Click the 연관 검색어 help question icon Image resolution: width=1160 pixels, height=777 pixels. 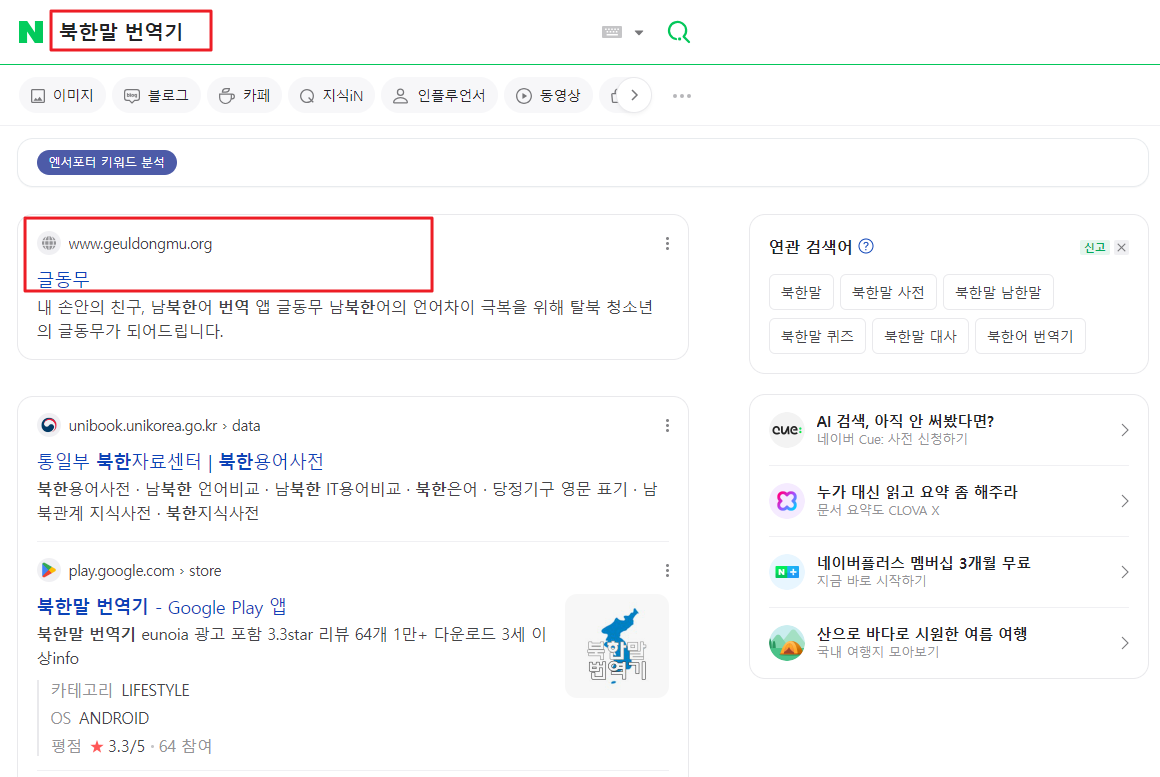point(866,246)
